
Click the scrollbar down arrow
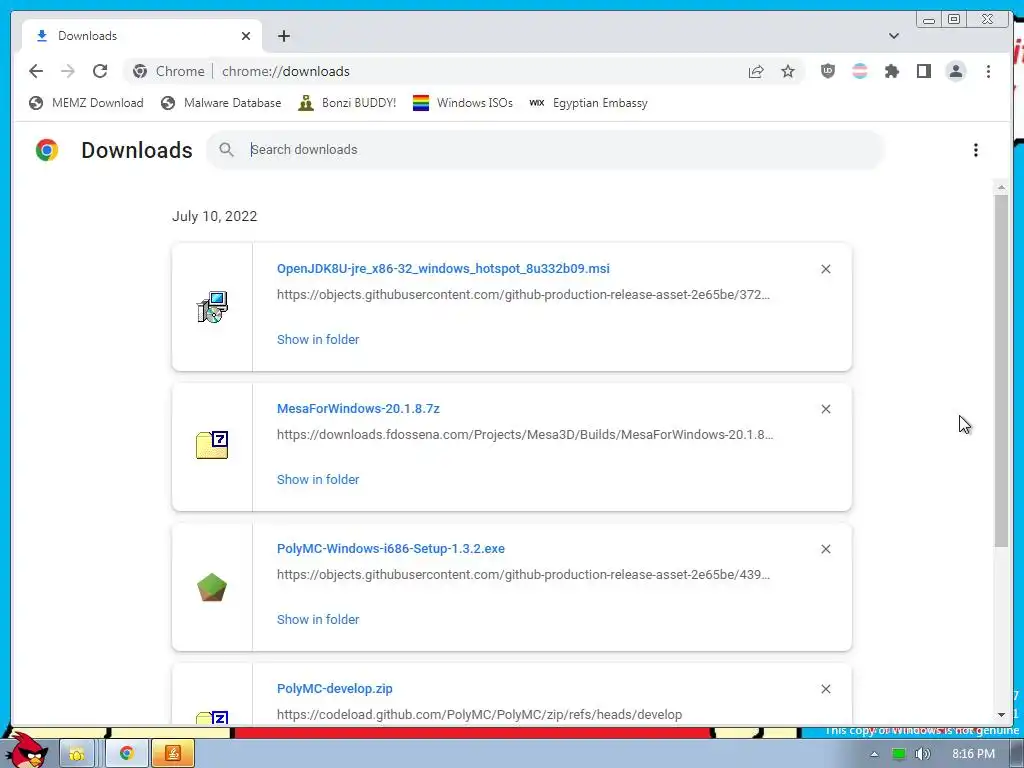point(1001,715)
